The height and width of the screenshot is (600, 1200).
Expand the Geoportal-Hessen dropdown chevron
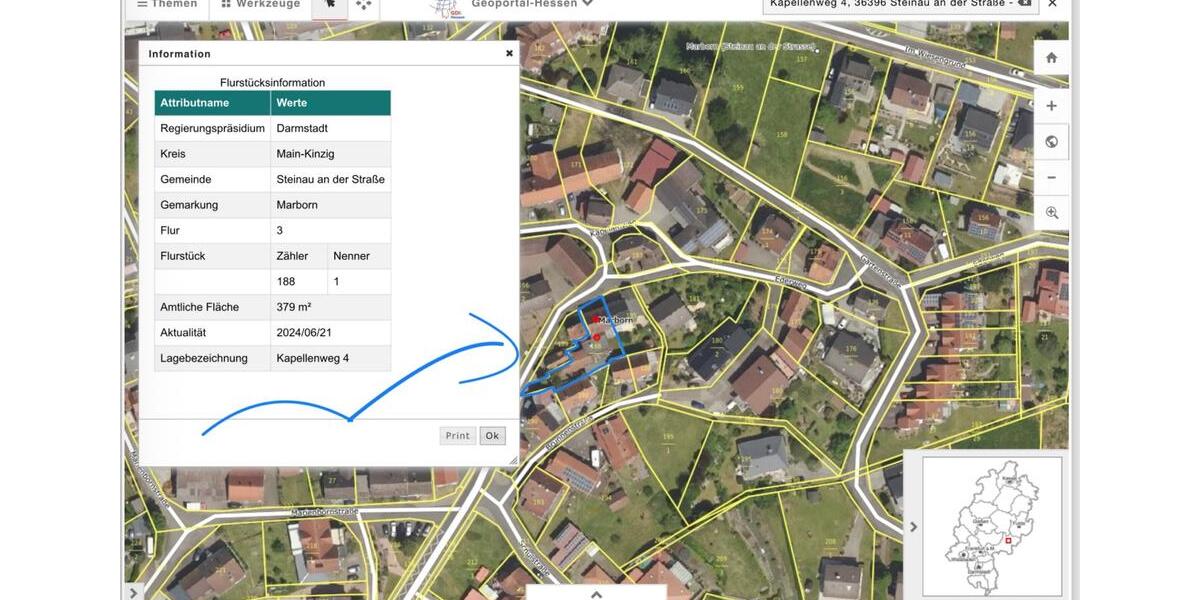(588, 4)
